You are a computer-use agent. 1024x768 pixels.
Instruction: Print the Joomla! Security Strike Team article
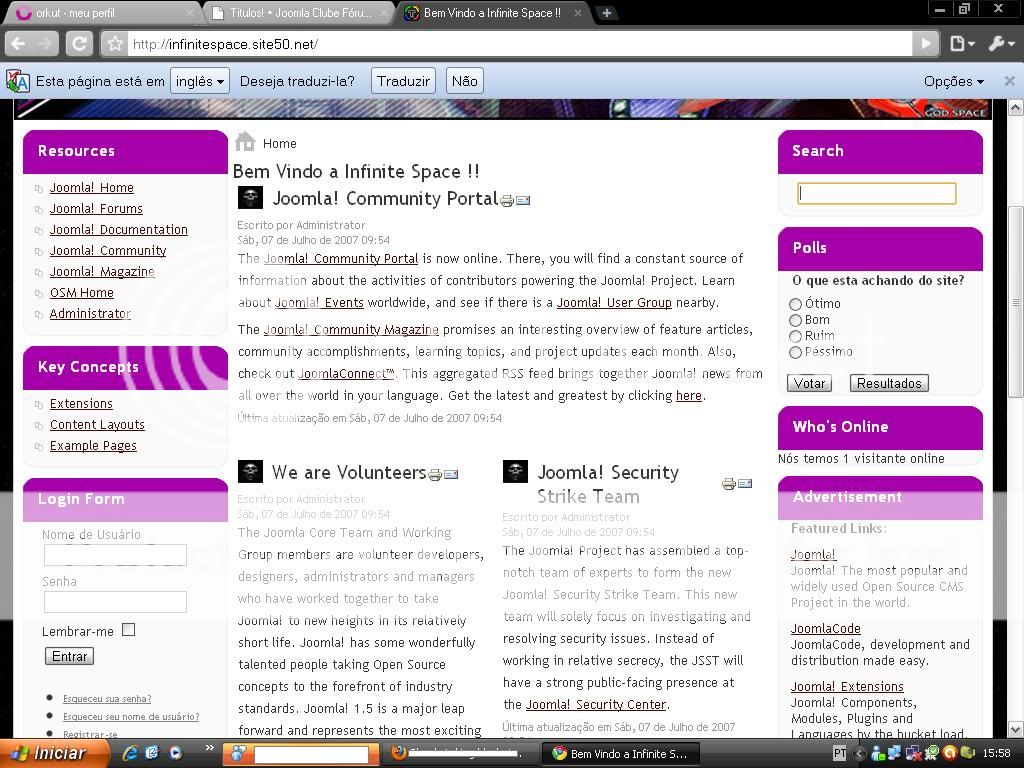728,484
